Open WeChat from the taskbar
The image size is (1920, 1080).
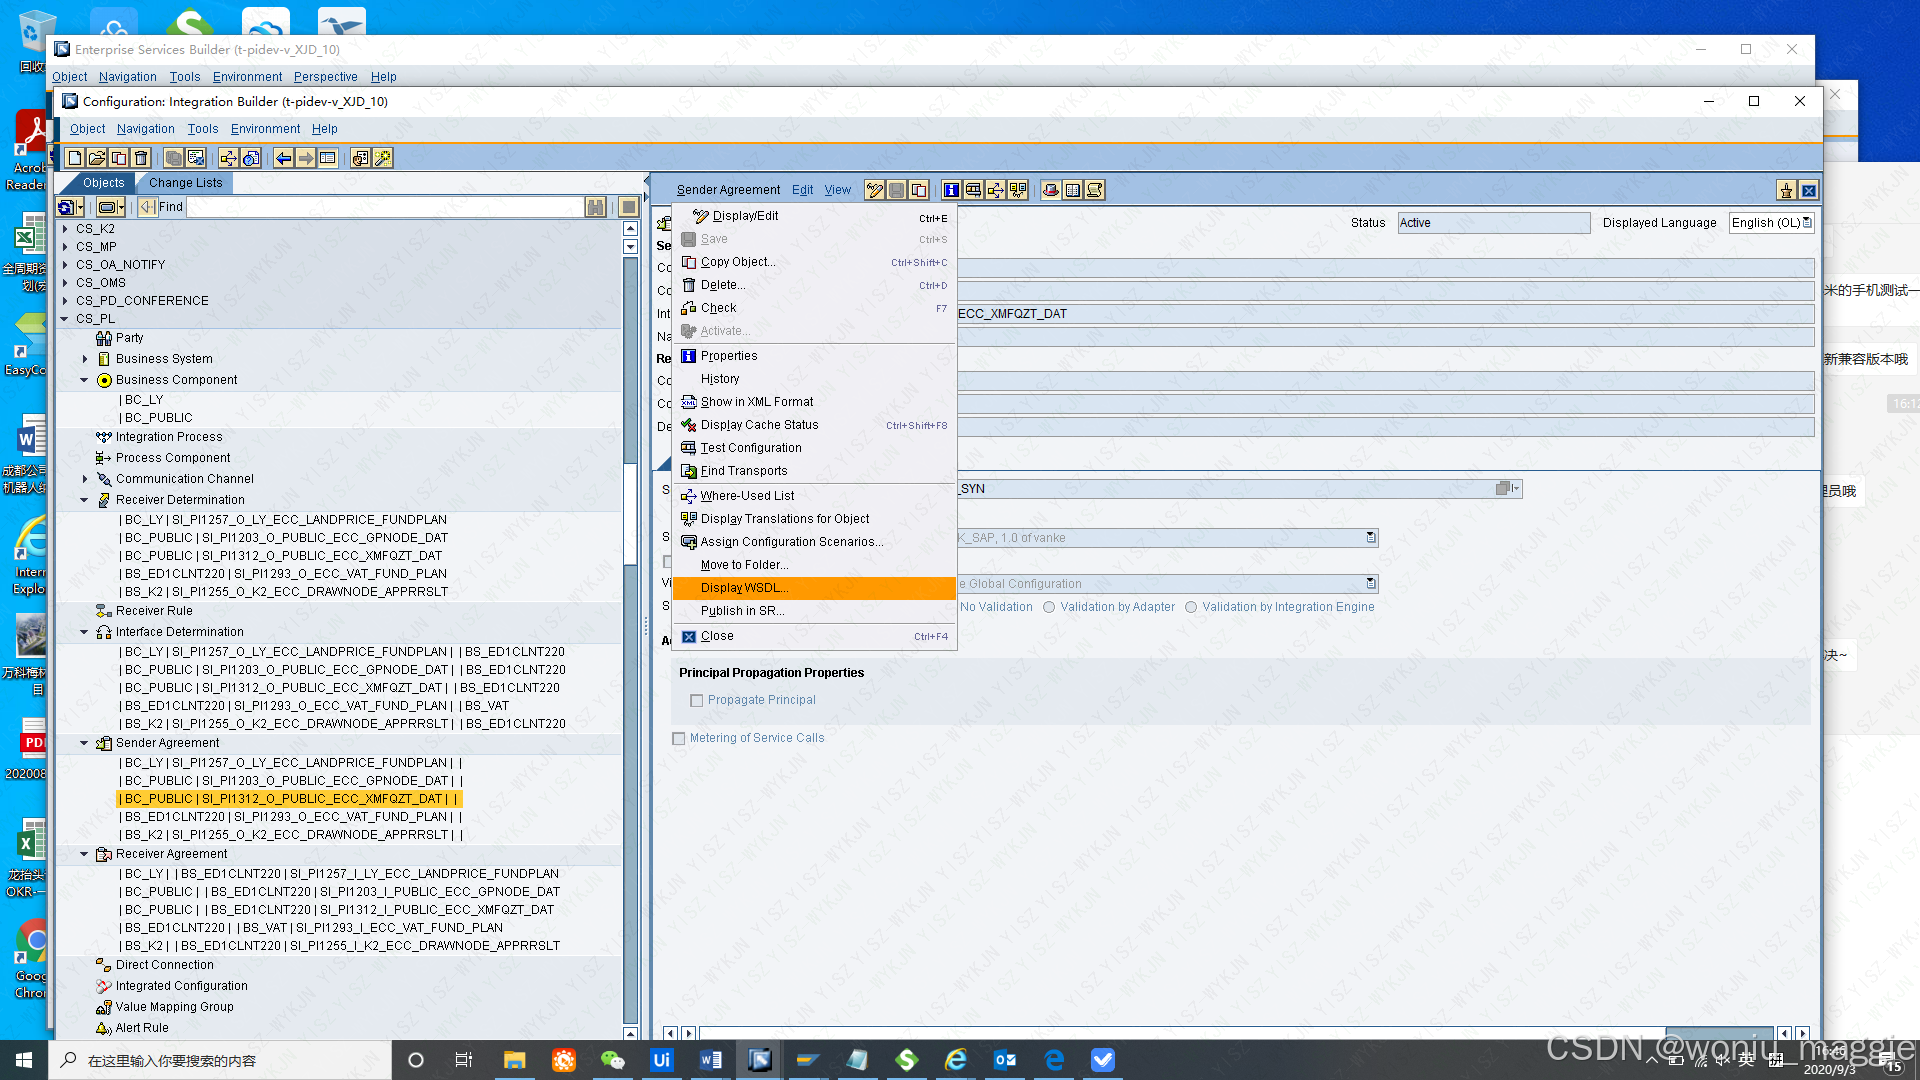[x=612, y=1060]
